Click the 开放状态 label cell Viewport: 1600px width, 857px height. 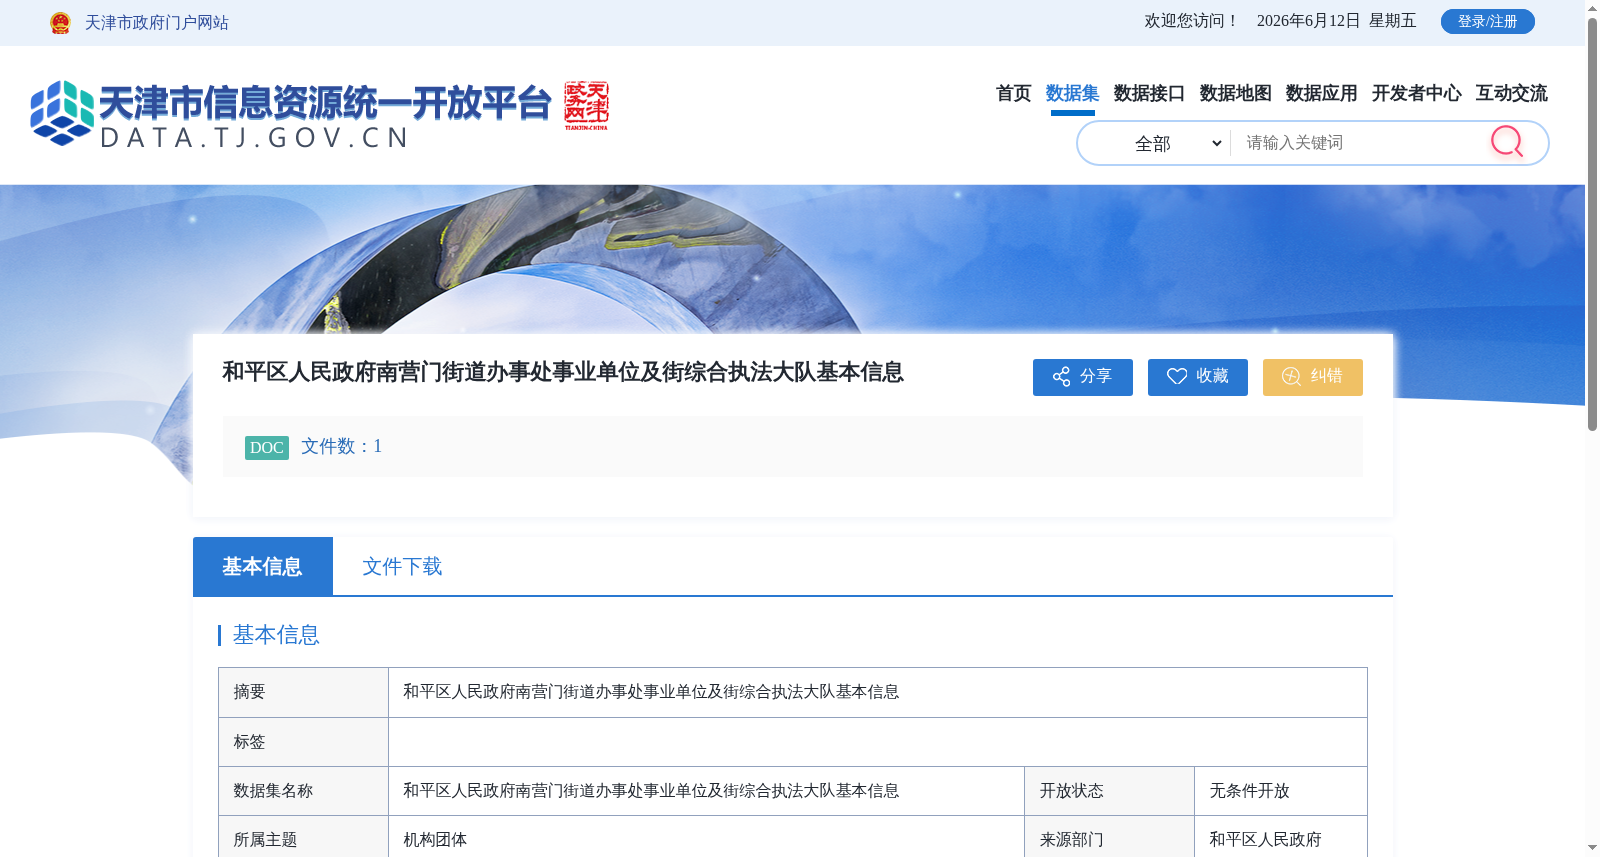pos(1109,791)
